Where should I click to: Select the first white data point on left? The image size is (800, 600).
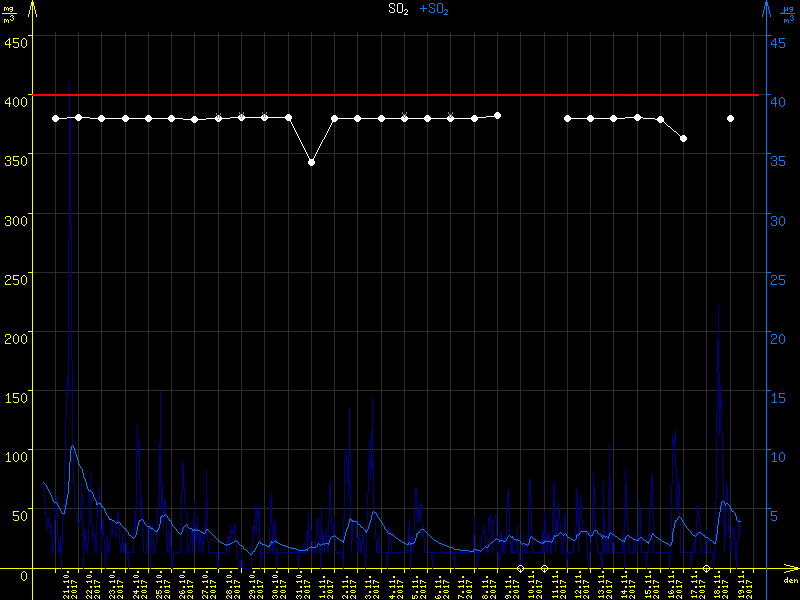tap(56, 119)
